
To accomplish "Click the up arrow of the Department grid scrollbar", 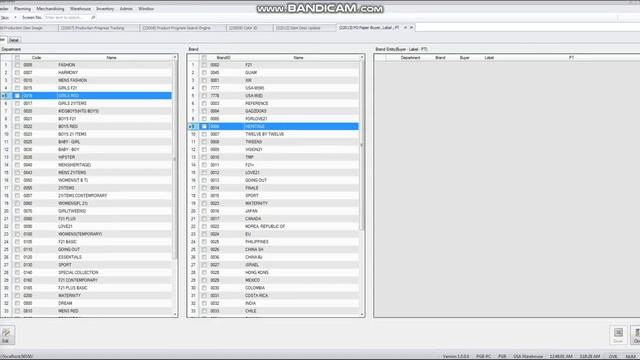I will (x=175, y=57).
